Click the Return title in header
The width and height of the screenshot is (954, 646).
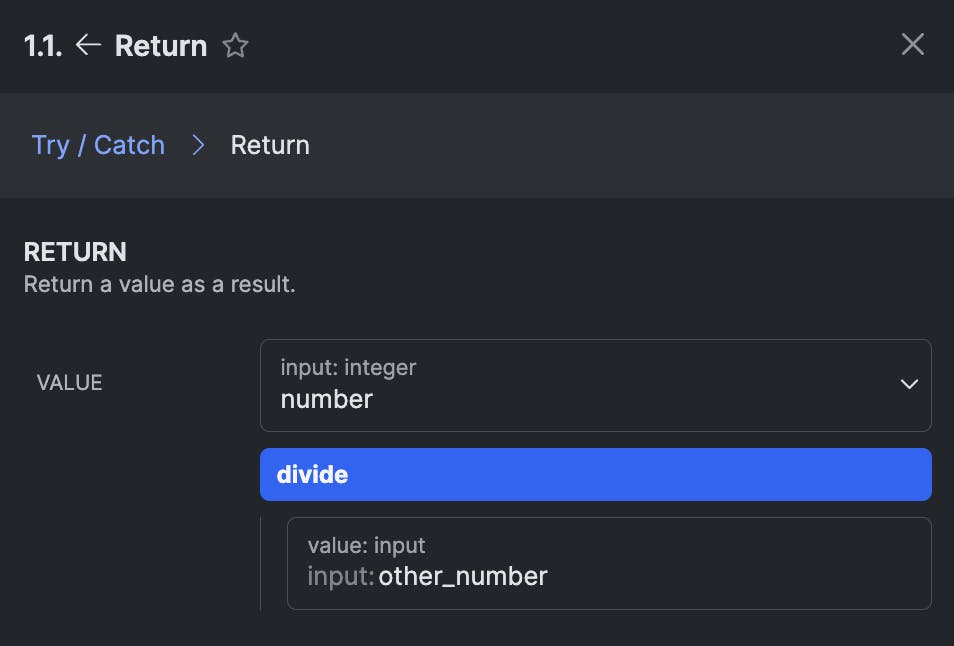[161, 46]
